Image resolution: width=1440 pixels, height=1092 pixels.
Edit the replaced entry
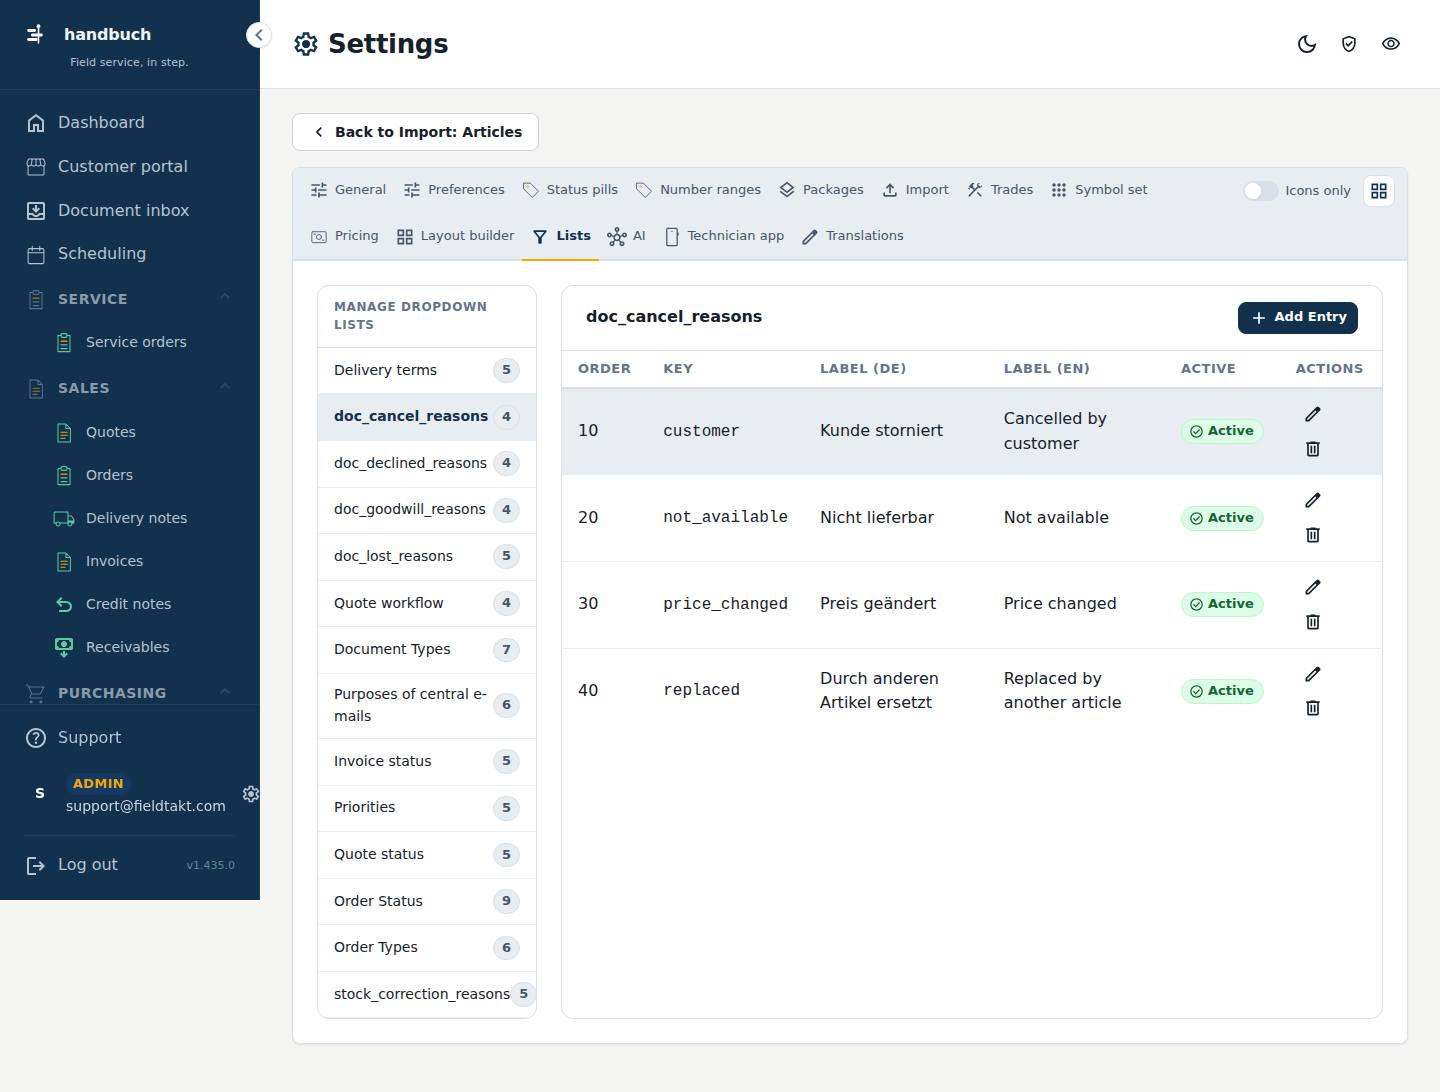[x=1313, y=674]
